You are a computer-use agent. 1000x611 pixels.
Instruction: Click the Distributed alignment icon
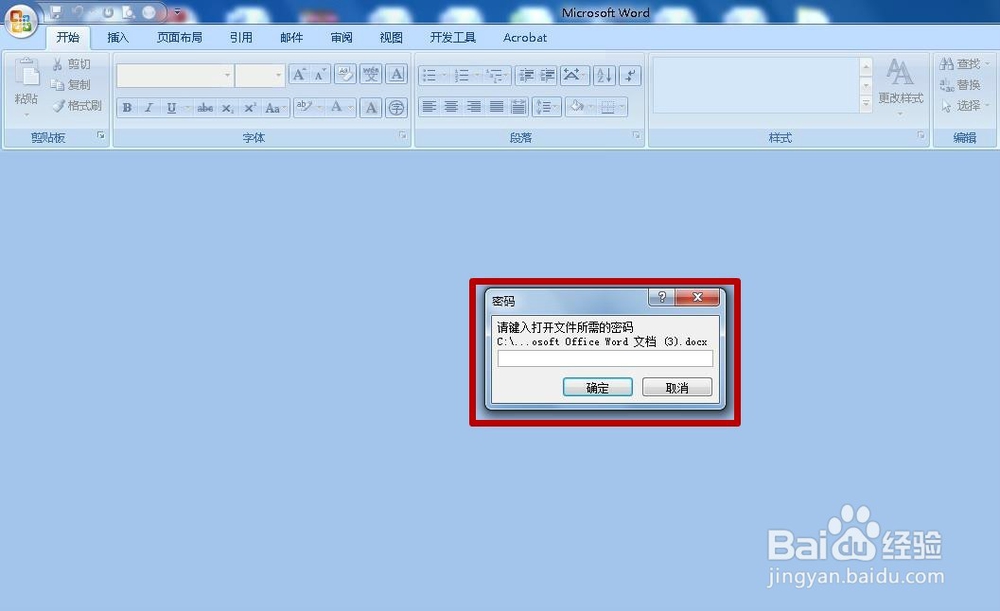pos(518,107)
